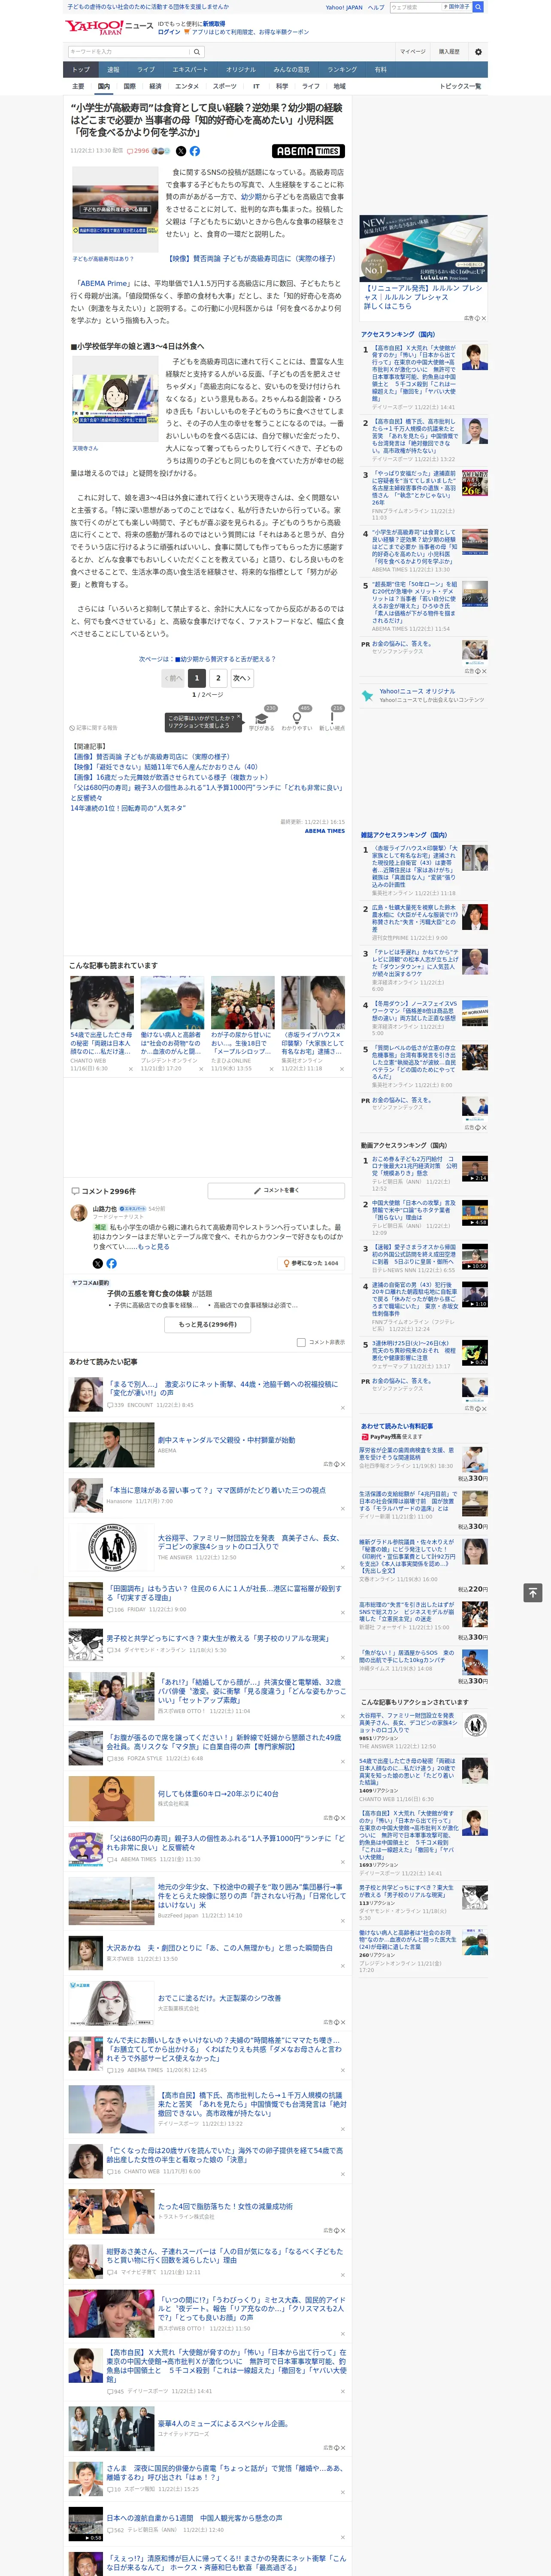Open トピックス一覧 link
This screenshot has height=2576, width=551.
[460, 86]
